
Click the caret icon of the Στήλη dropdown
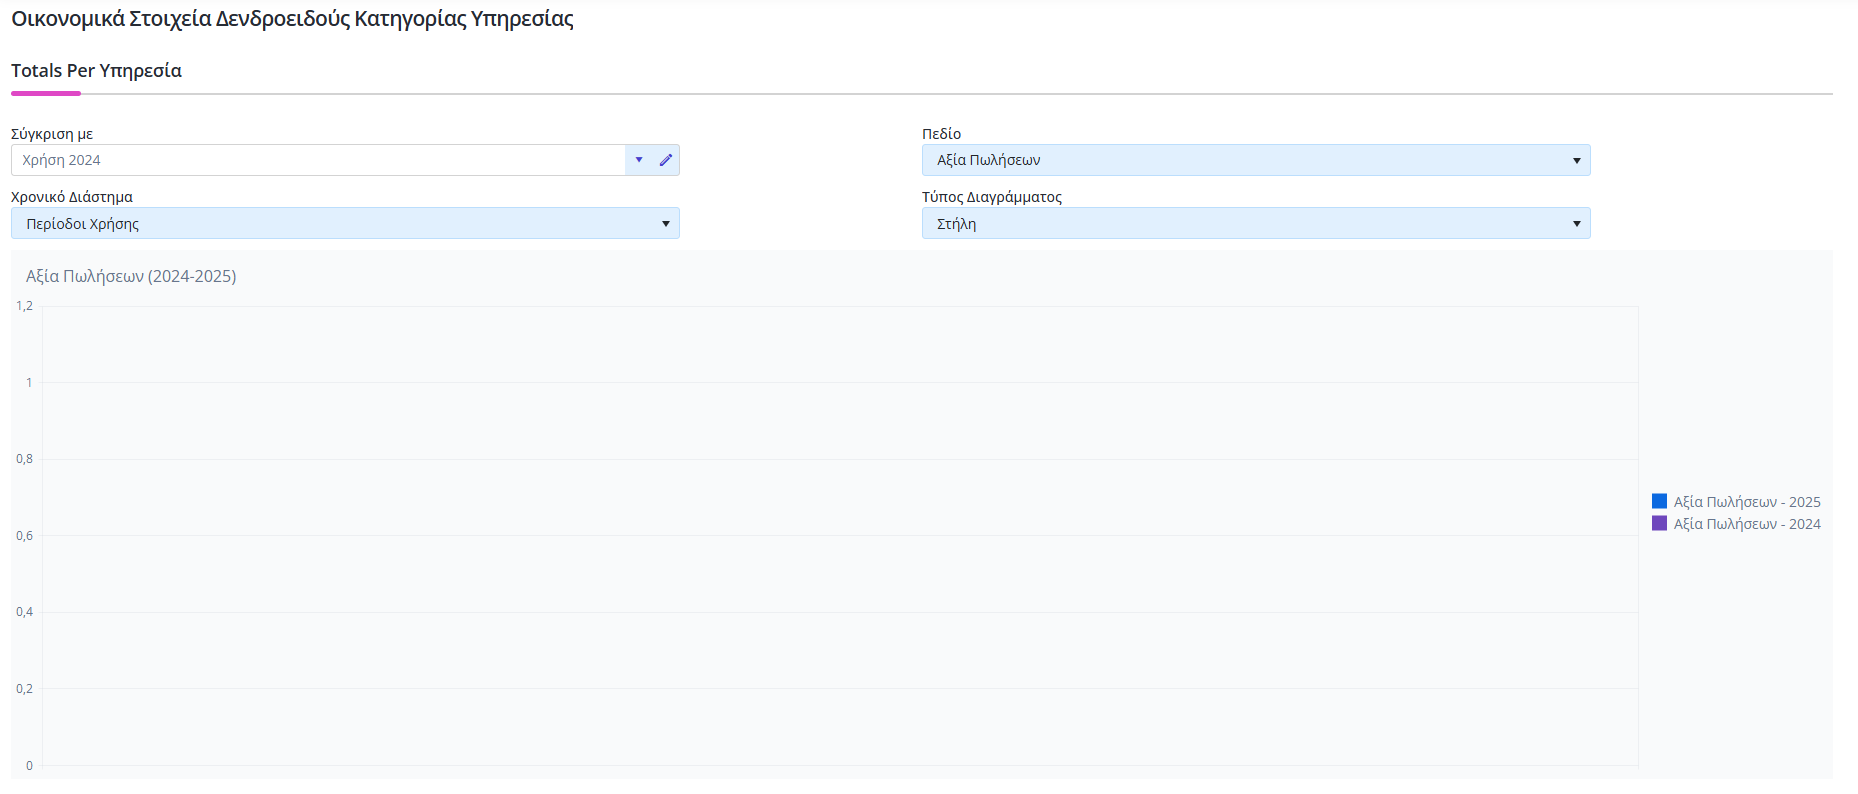pos(1577,224)
